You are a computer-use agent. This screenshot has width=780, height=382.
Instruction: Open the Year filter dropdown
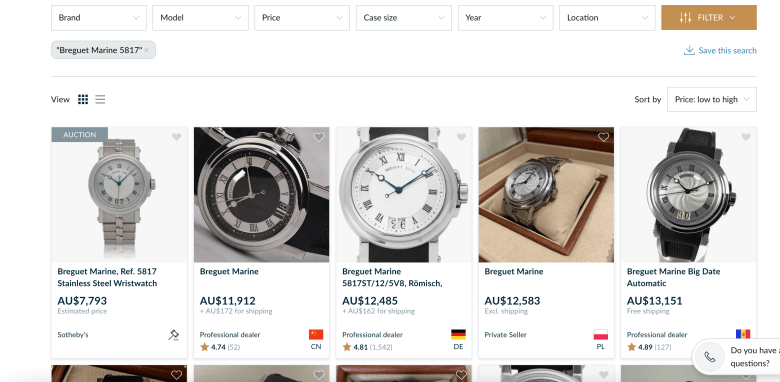(x=505, y=18)
